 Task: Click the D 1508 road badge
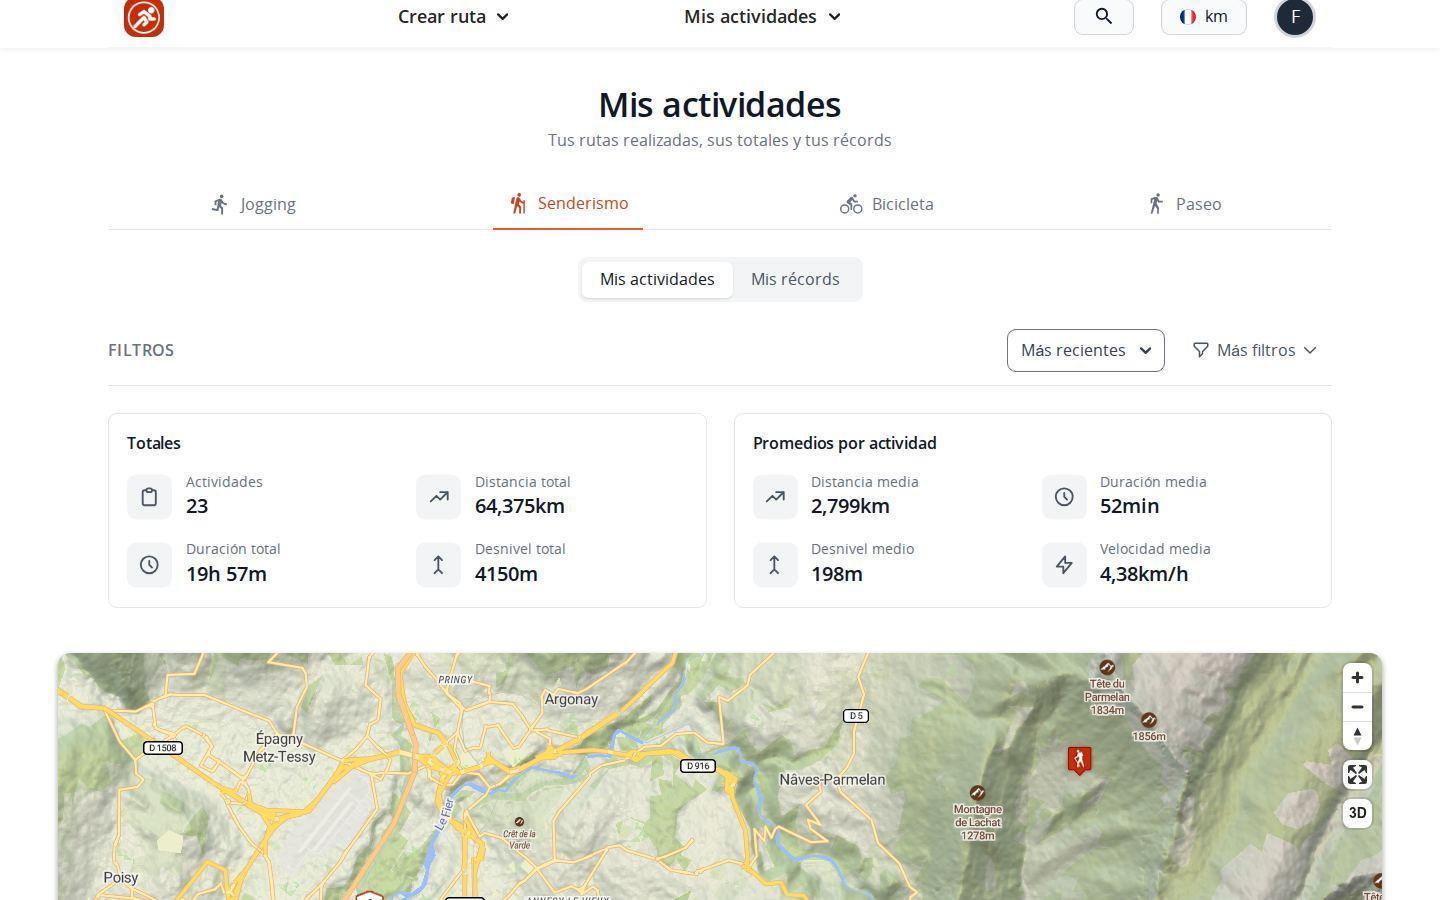click(x=163, y=748)
